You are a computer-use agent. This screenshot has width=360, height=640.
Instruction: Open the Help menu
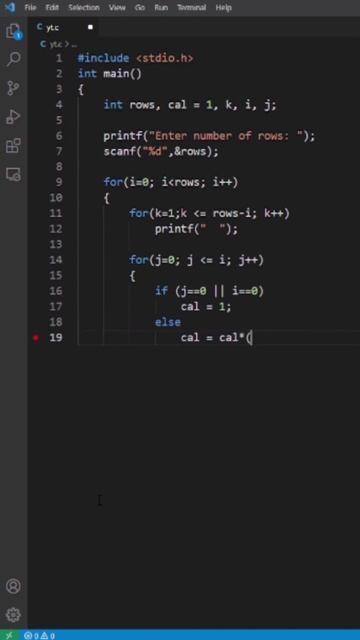223,7
